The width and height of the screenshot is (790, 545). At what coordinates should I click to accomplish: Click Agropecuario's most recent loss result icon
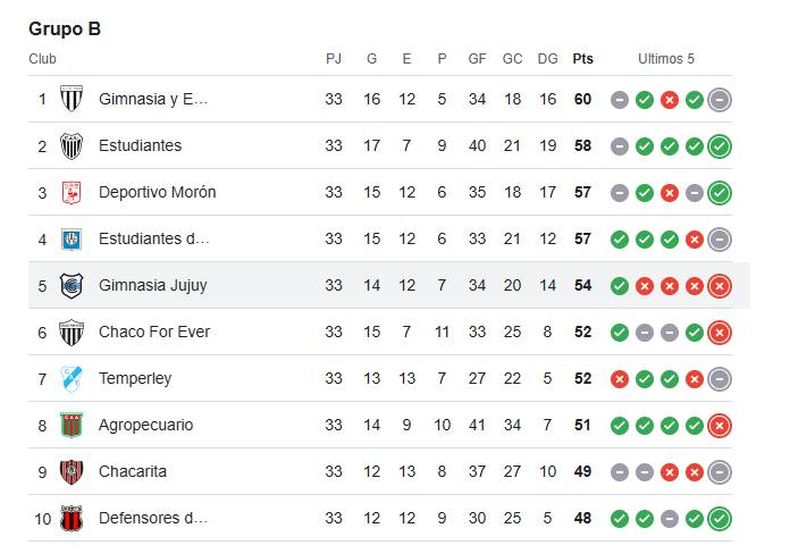[x=719, y=425]
